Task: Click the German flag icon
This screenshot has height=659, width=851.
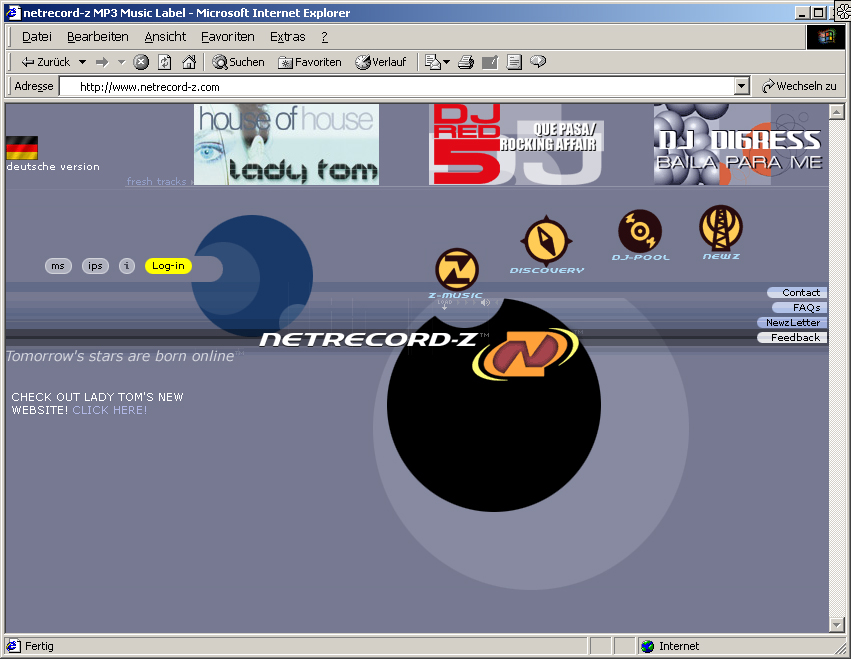Action: [x=22, y=148]
